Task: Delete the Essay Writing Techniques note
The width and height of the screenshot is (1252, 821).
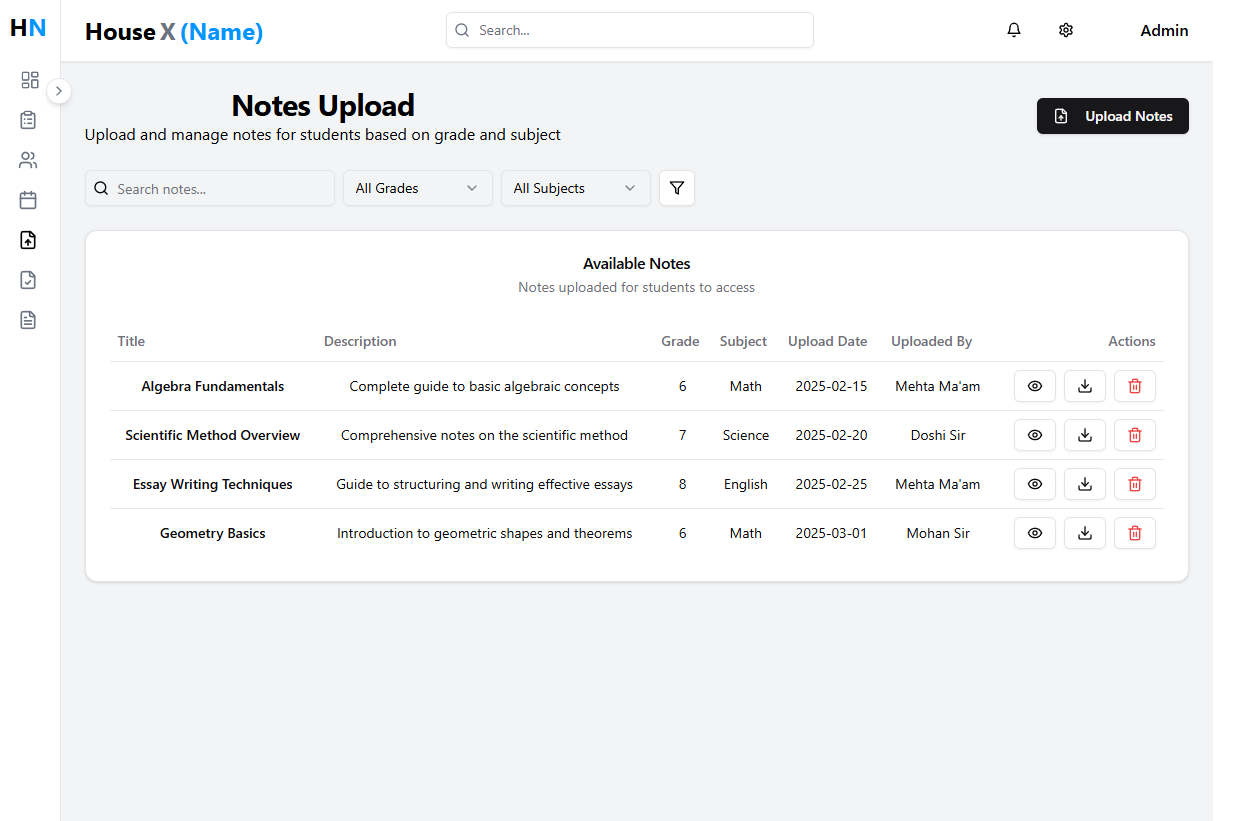Action: 1135,484
